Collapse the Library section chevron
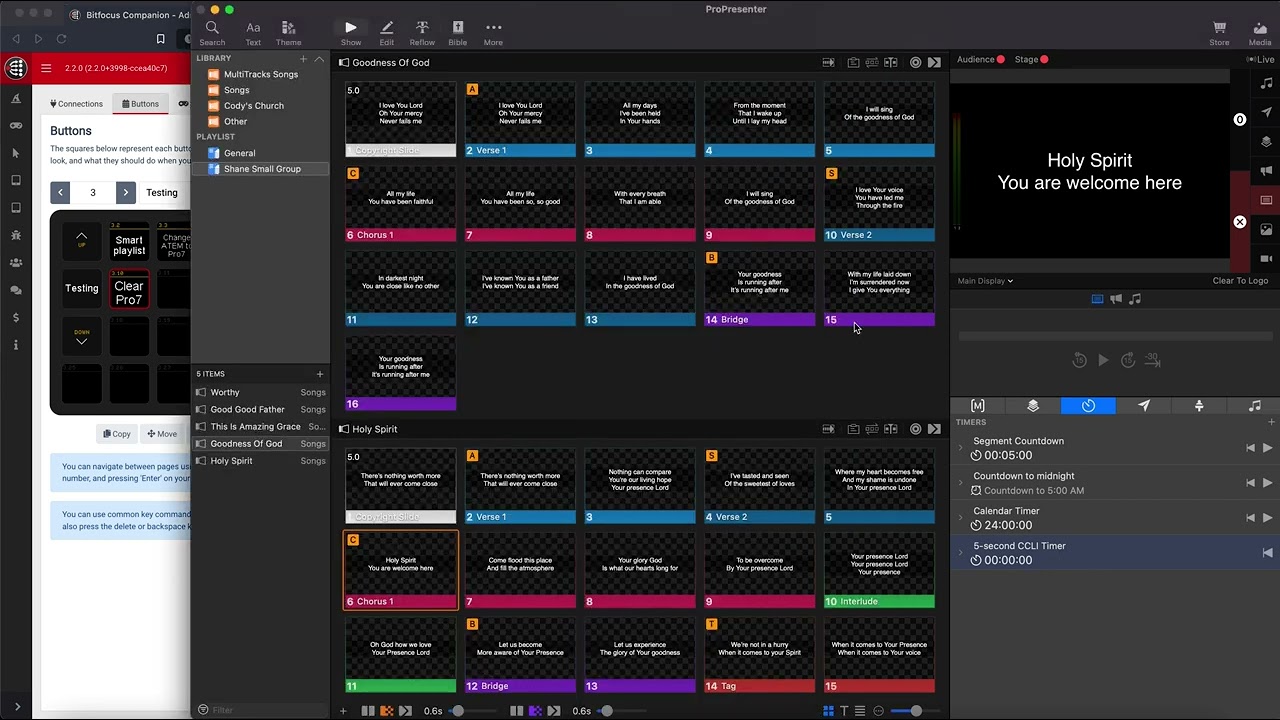Image resolution: width=1280 pixels, height=720 pixels. pos(319,59)
